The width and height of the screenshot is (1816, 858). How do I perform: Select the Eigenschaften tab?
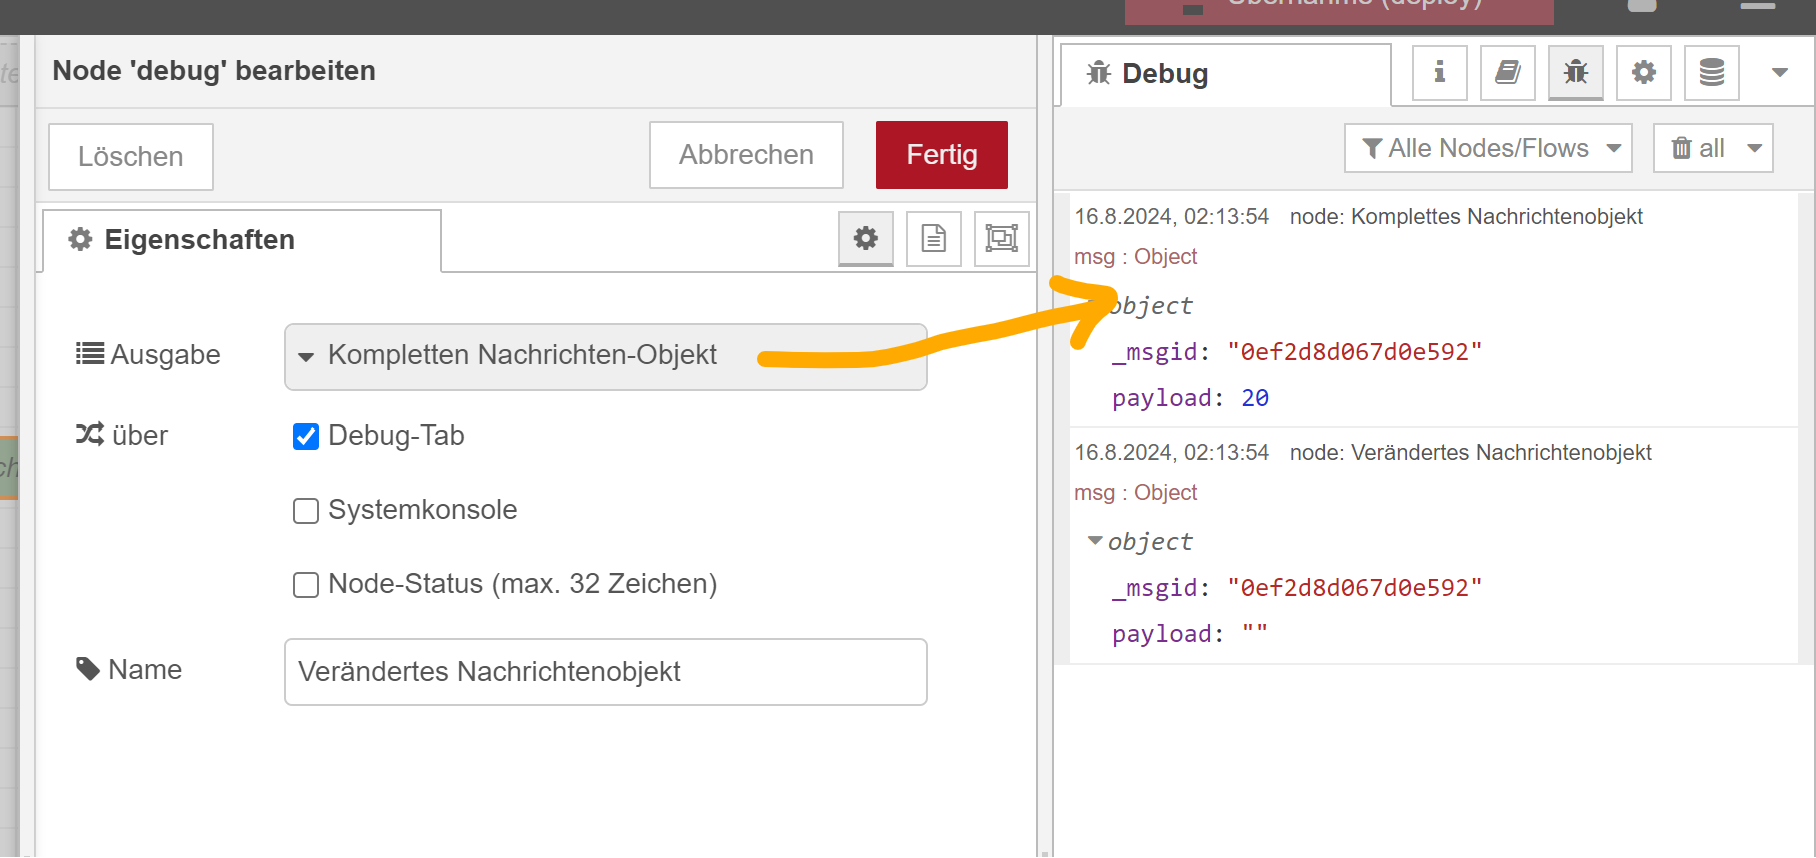(241, 240)
